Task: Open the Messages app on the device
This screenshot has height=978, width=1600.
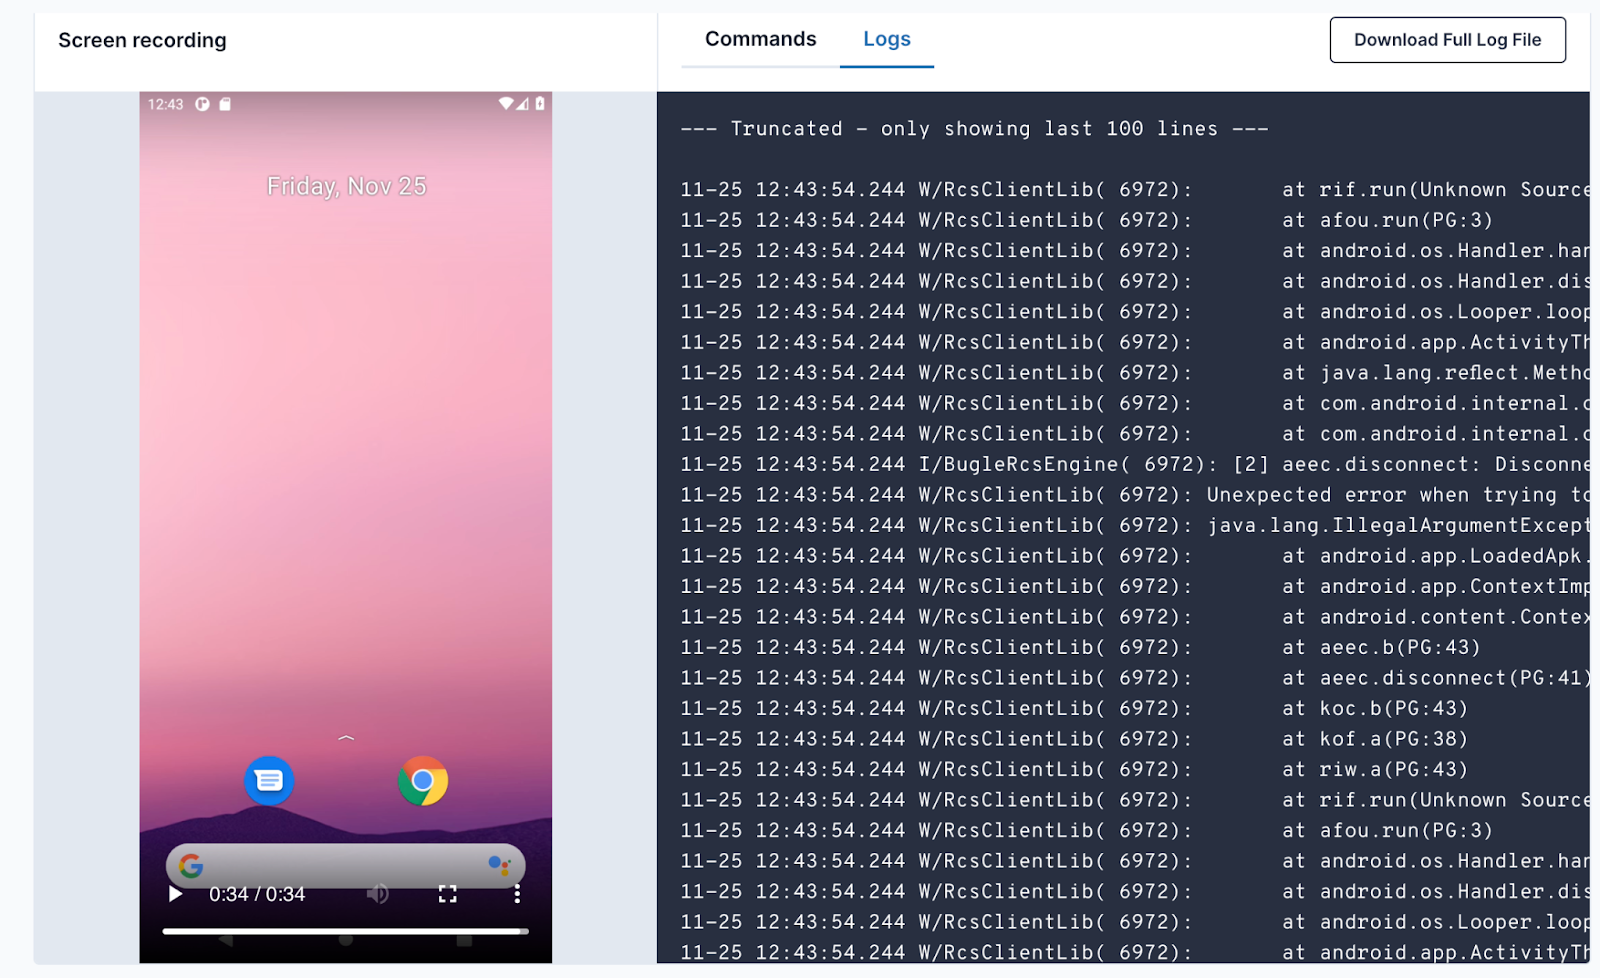Action: 268,781
